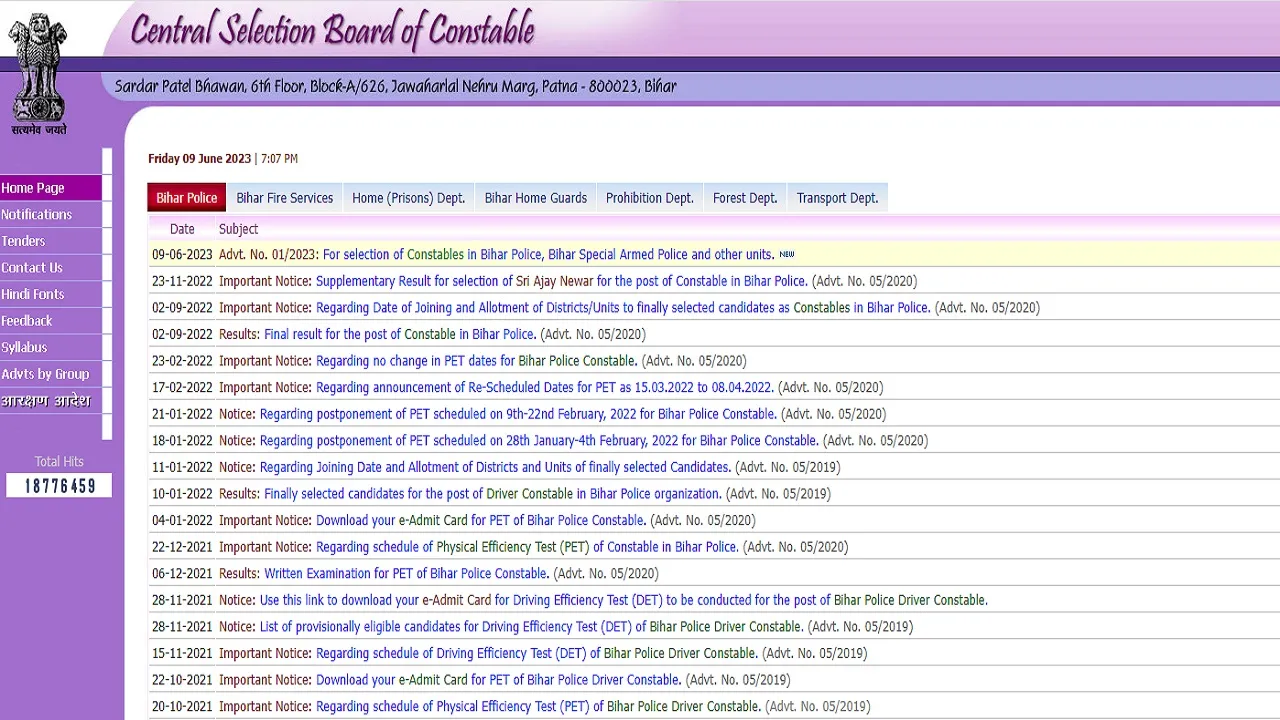Click the date 23-02-2022 cell
Viewport: 1280px width, 720px height.
(x=182, y=361)
